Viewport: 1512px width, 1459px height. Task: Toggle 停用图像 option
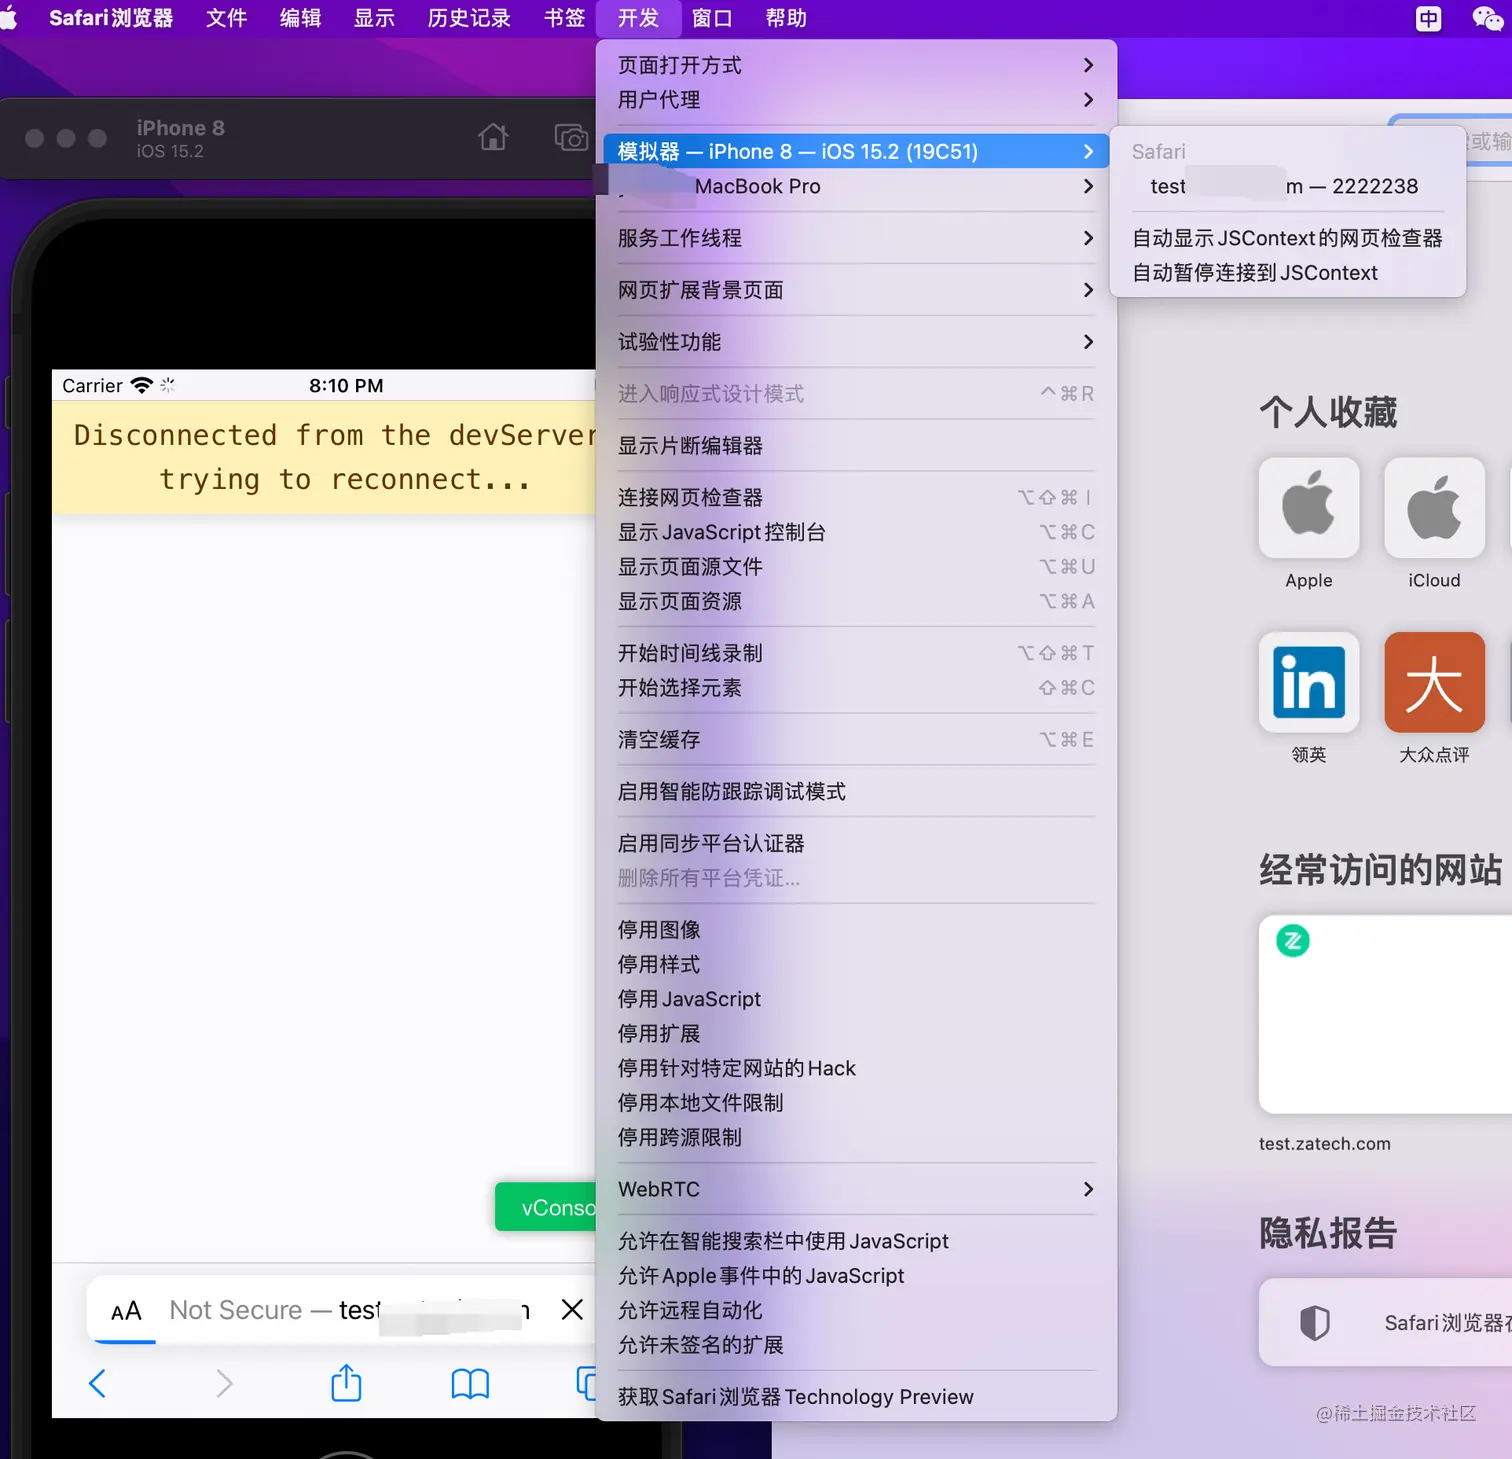(856, 930)
